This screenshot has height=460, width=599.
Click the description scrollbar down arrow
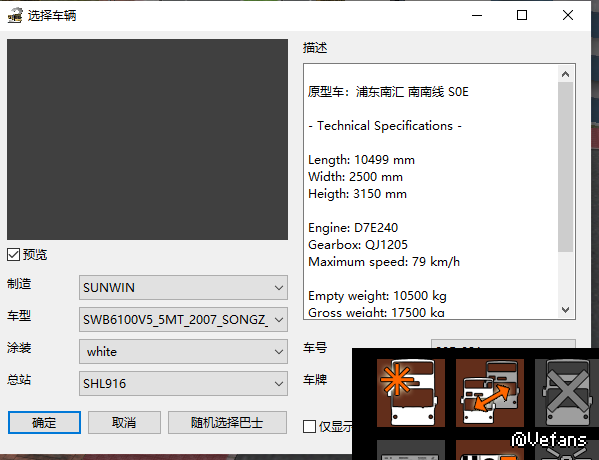point(566,309)
